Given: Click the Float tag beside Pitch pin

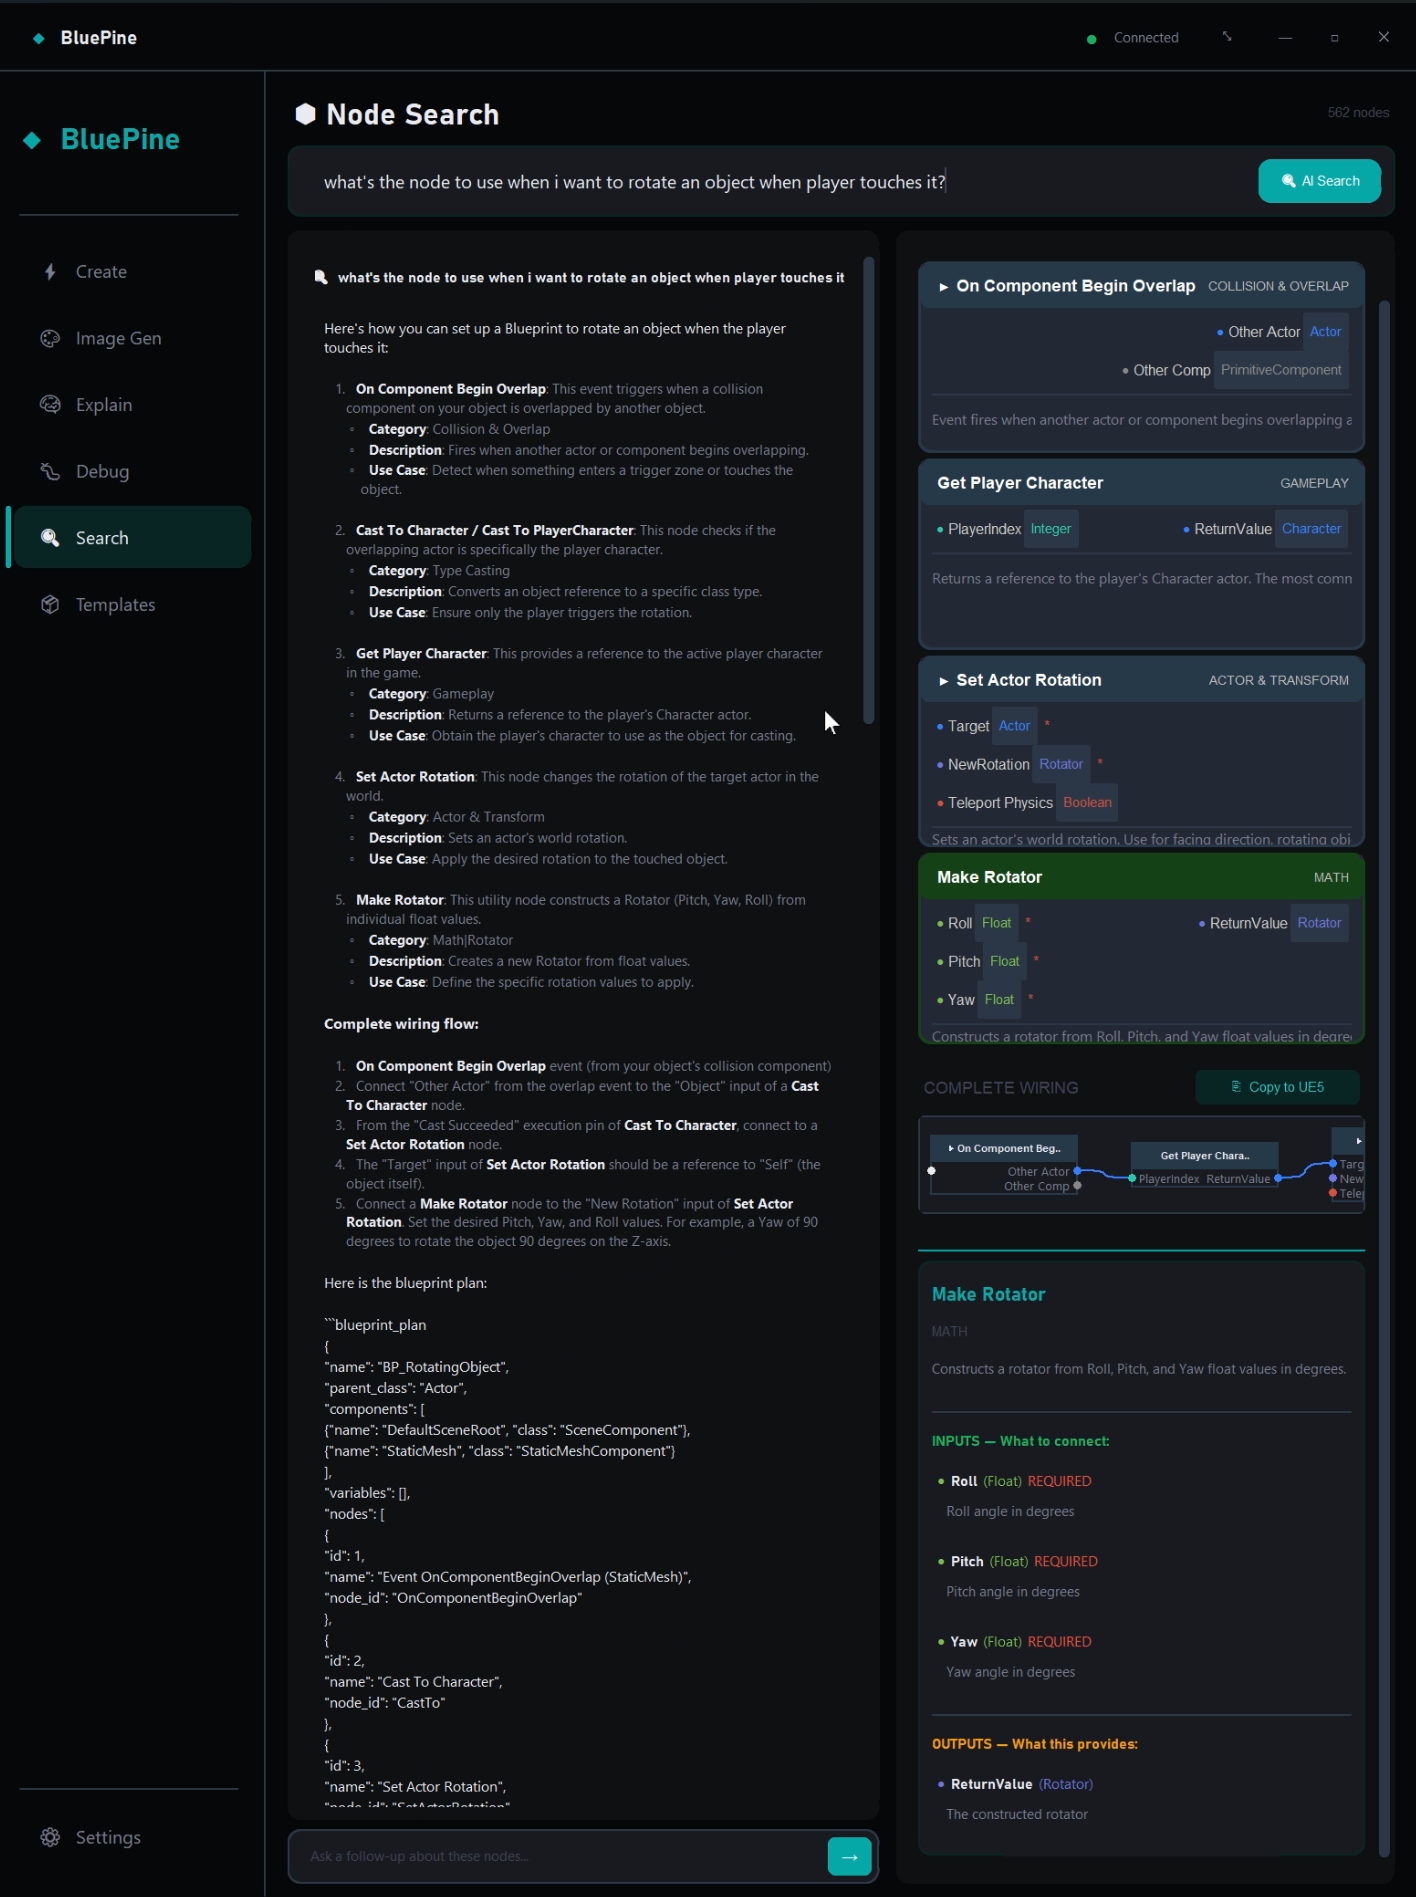Looking at the screenshot, I should pyautogui.click(x=1004, y=962).
